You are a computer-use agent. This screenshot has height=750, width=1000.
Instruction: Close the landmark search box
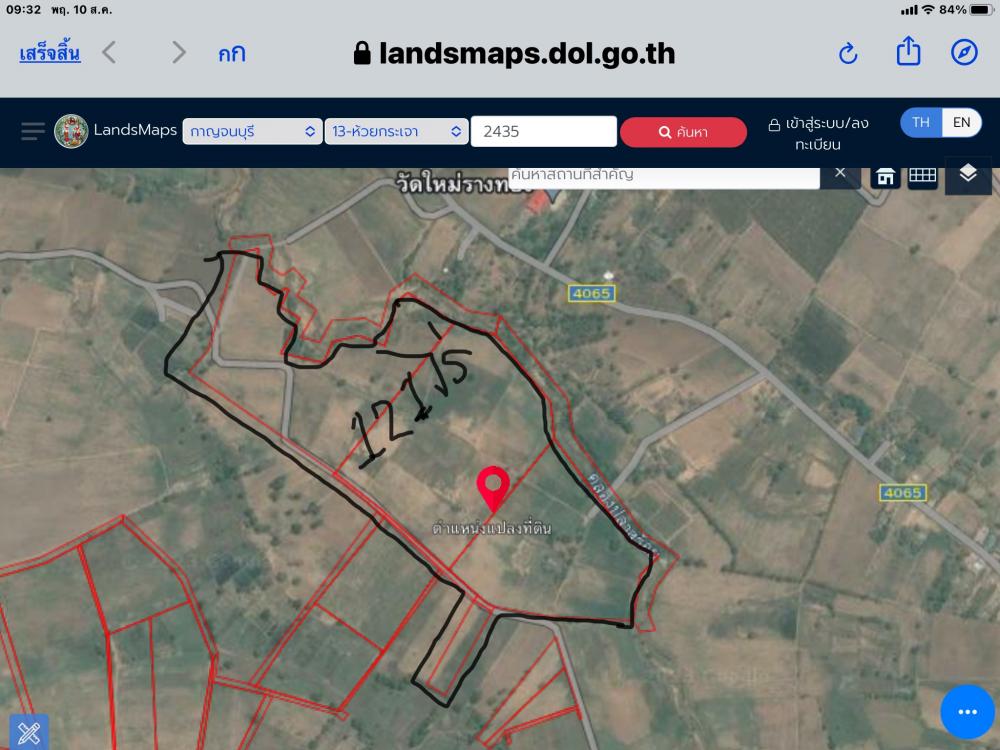(x=840, y=173)
